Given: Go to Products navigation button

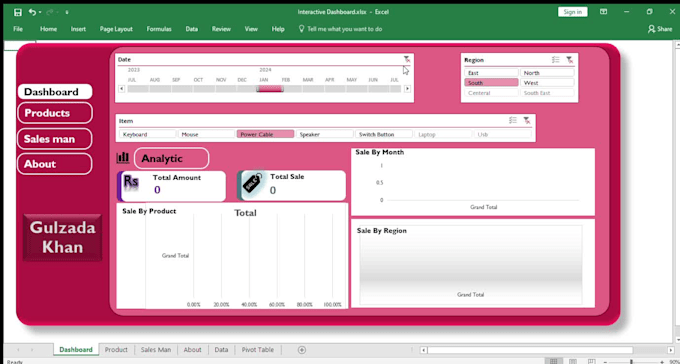Looking at the screenshot, I should coord(55,113).
